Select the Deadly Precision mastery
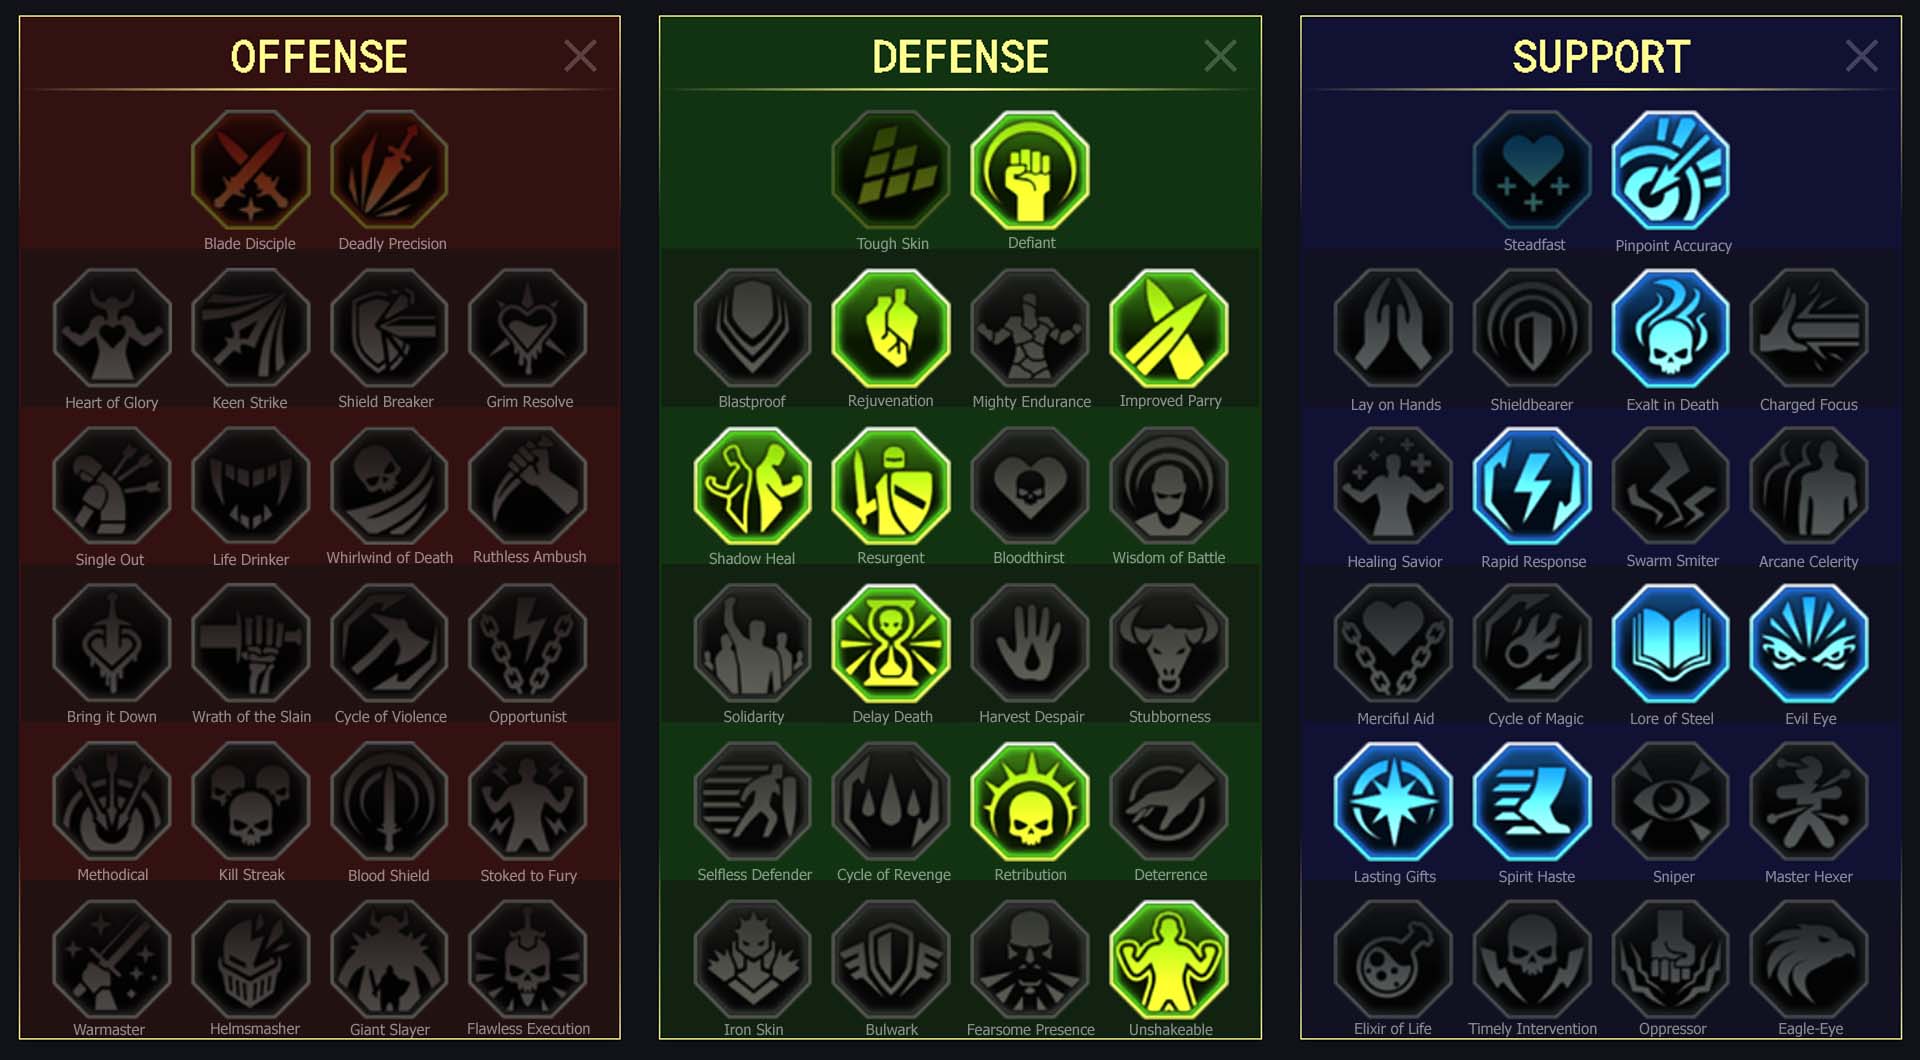 tap(389, 170)
